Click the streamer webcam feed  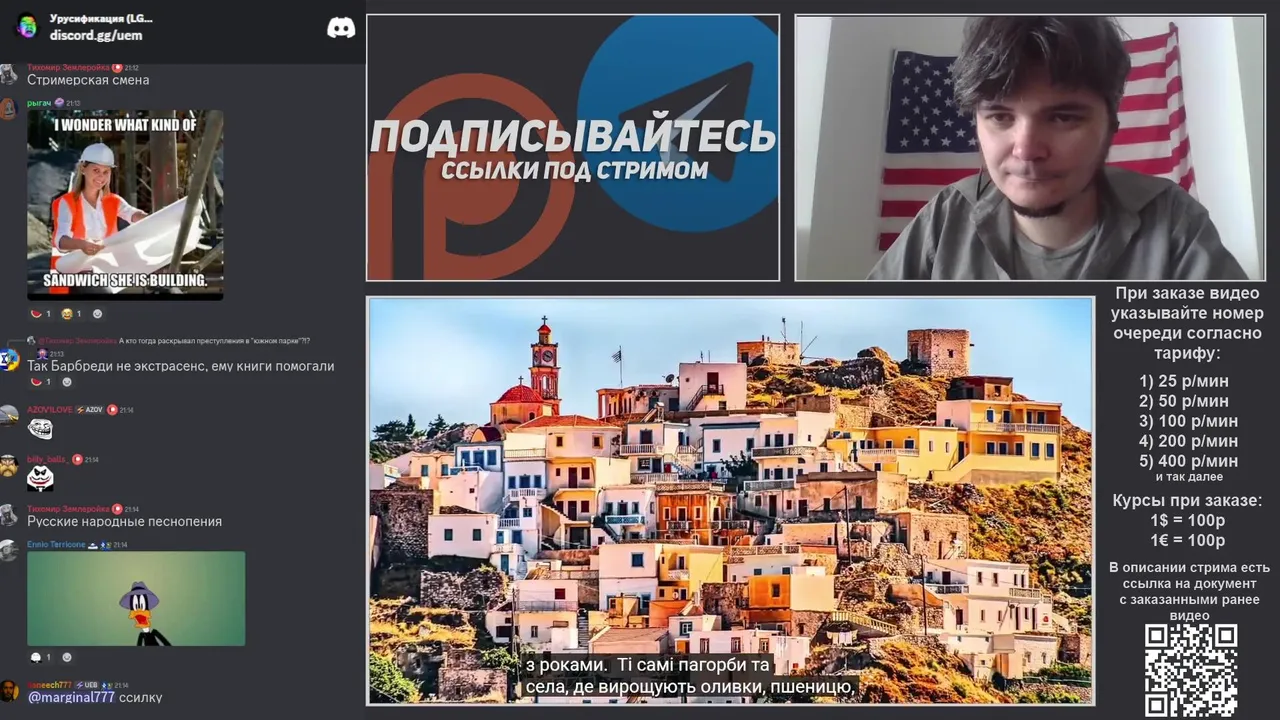pos(1030,148)
